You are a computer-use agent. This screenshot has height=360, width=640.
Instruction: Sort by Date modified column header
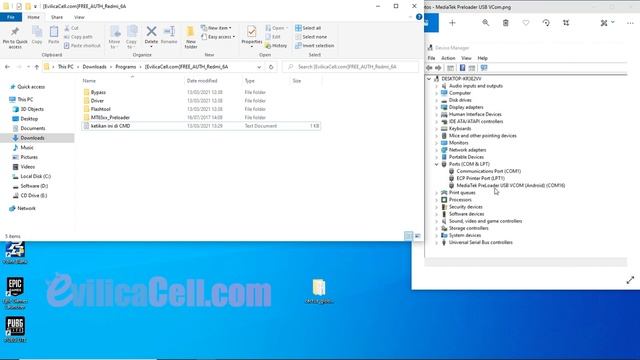click(202, 81)
